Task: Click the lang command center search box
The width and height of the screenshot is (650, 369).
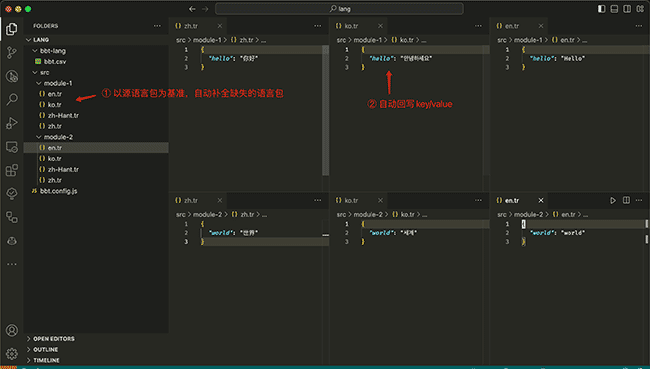Action: (x=339, y=9)
